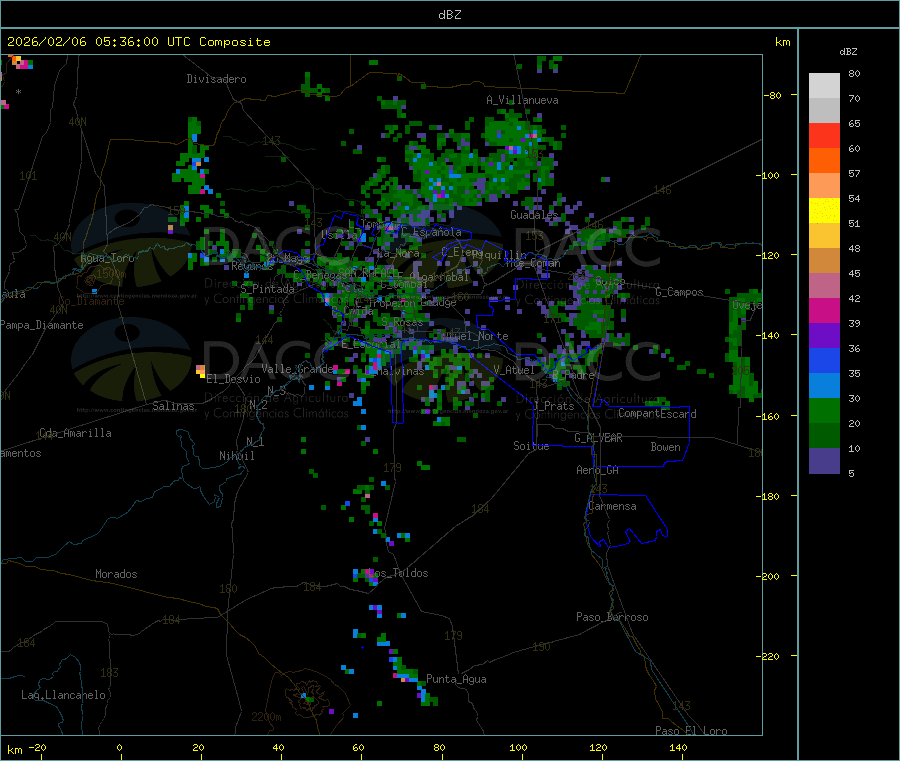Click the Salinas map label
Viewport: 900px width, 761px height.
coord(173,406)
